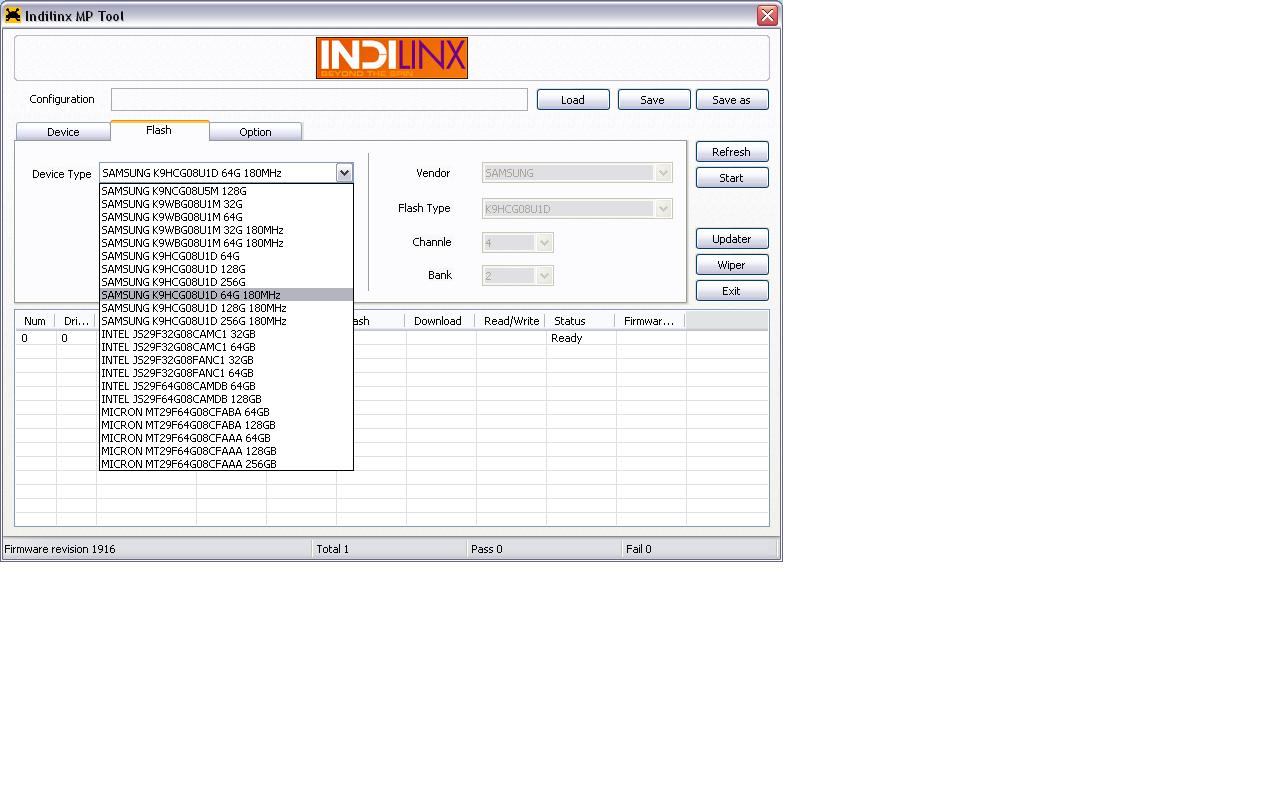This screenshot has width=1280, height=800.
Task: Select MICRON MT29F64G08CFAAA 64GB
Action: coord(226,438)
